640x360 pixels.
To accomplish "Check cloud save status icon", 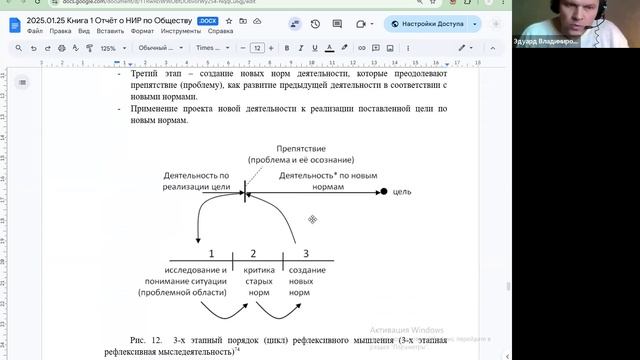I will coord(257,21).
